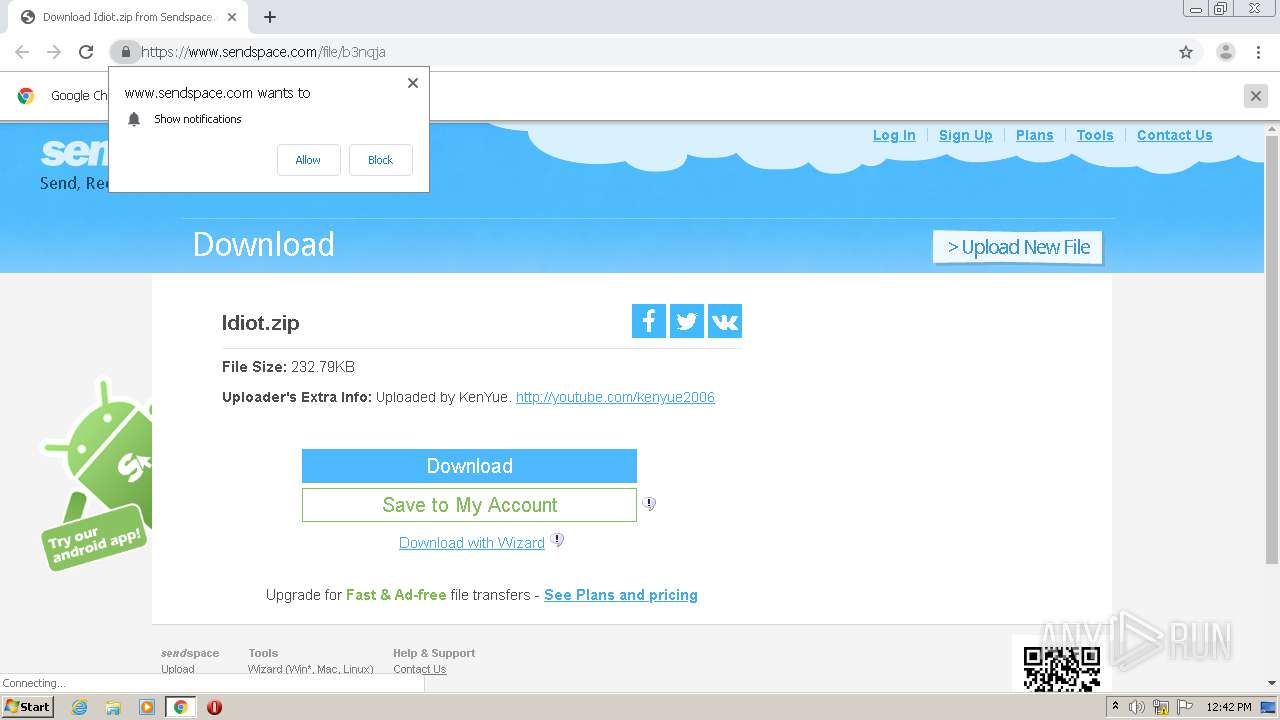
Task: Open Sign Up page
Action: (966, 135)
